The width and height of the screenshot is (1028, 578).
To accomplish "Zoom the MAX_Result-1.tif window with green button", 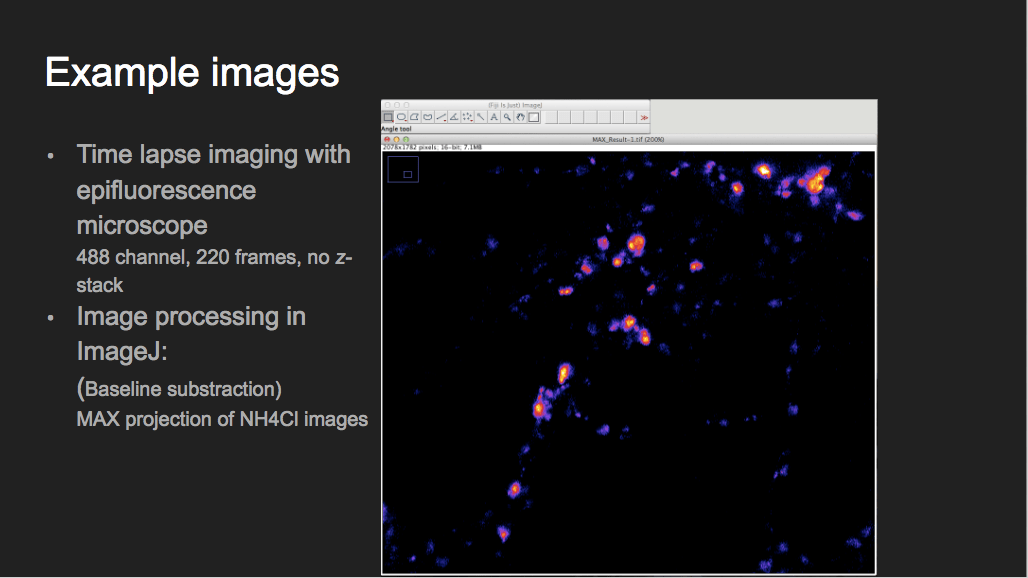I will click(406, 140).
